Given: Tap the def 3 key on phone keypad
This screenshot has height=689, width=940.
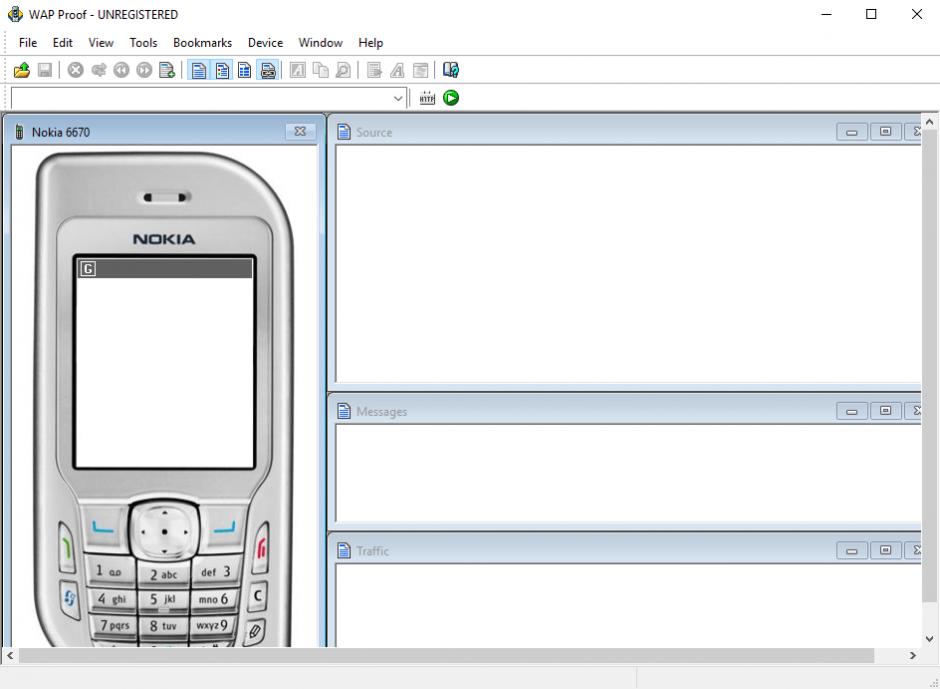Looking at the screenshot, I should 216,571.
